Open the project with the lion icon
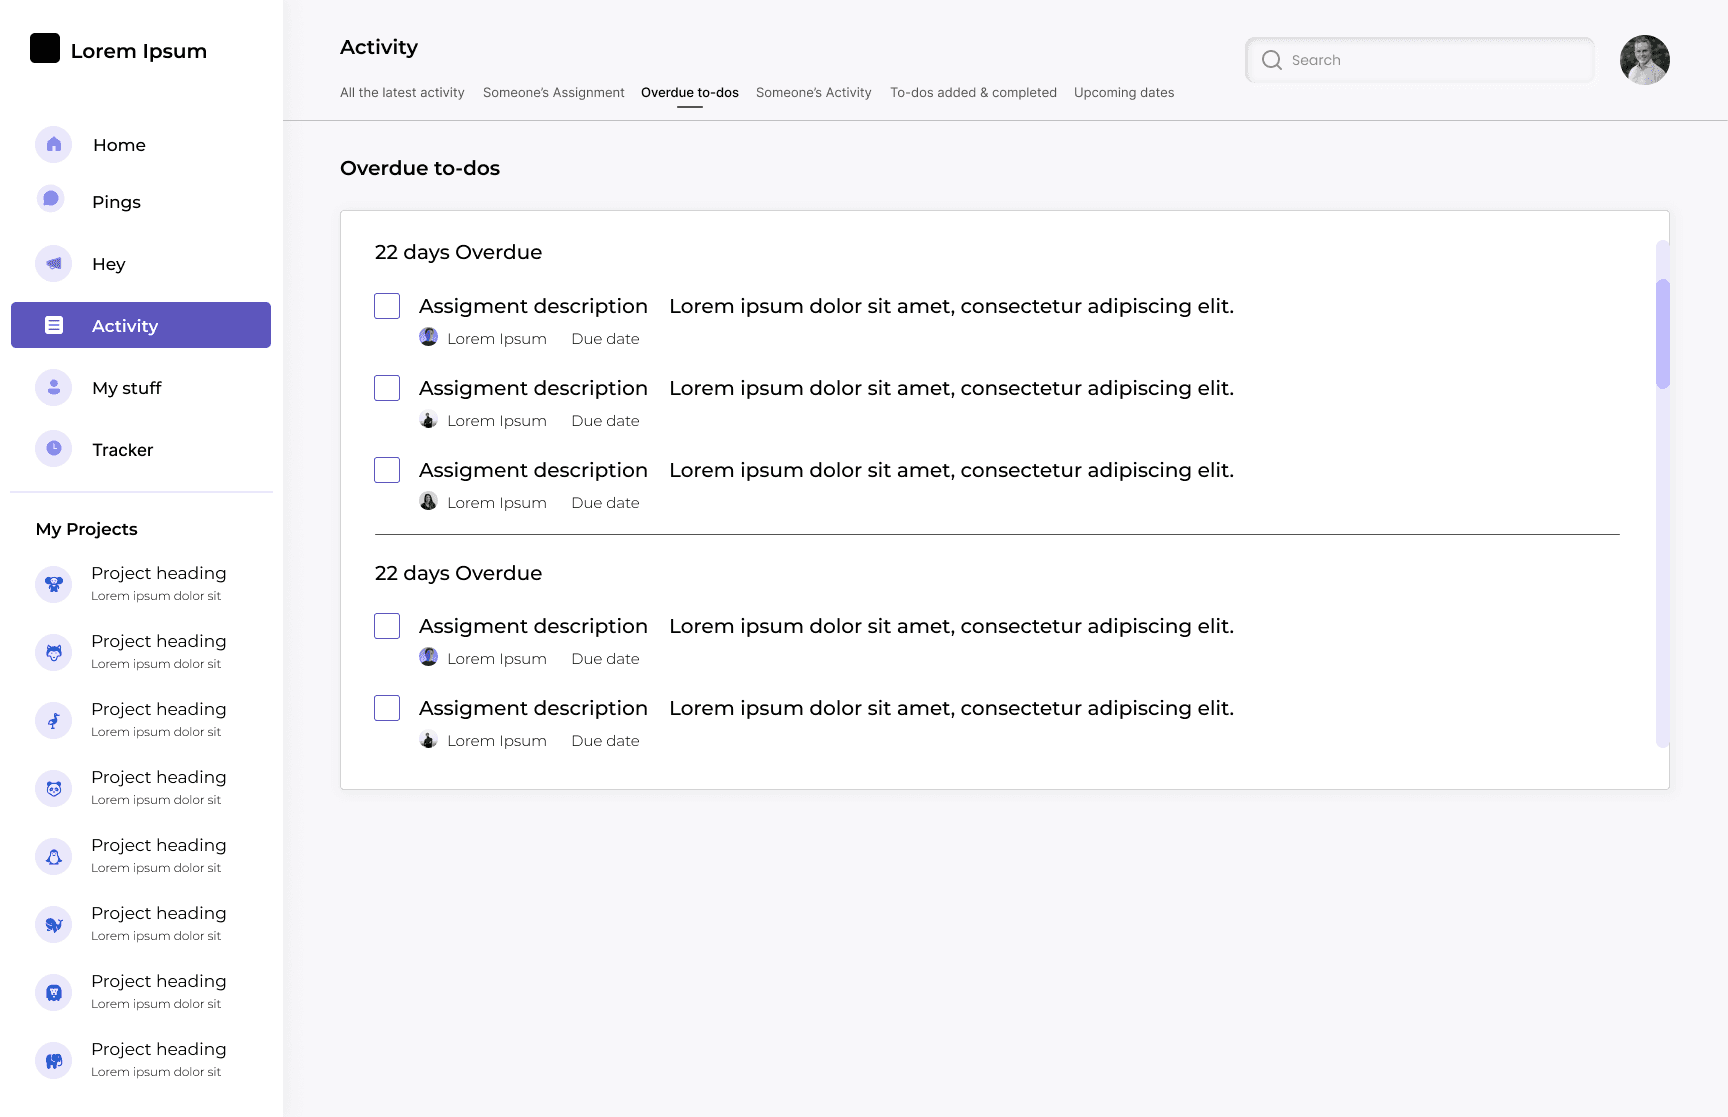The image size is (1728, 1117). point(54,992)
